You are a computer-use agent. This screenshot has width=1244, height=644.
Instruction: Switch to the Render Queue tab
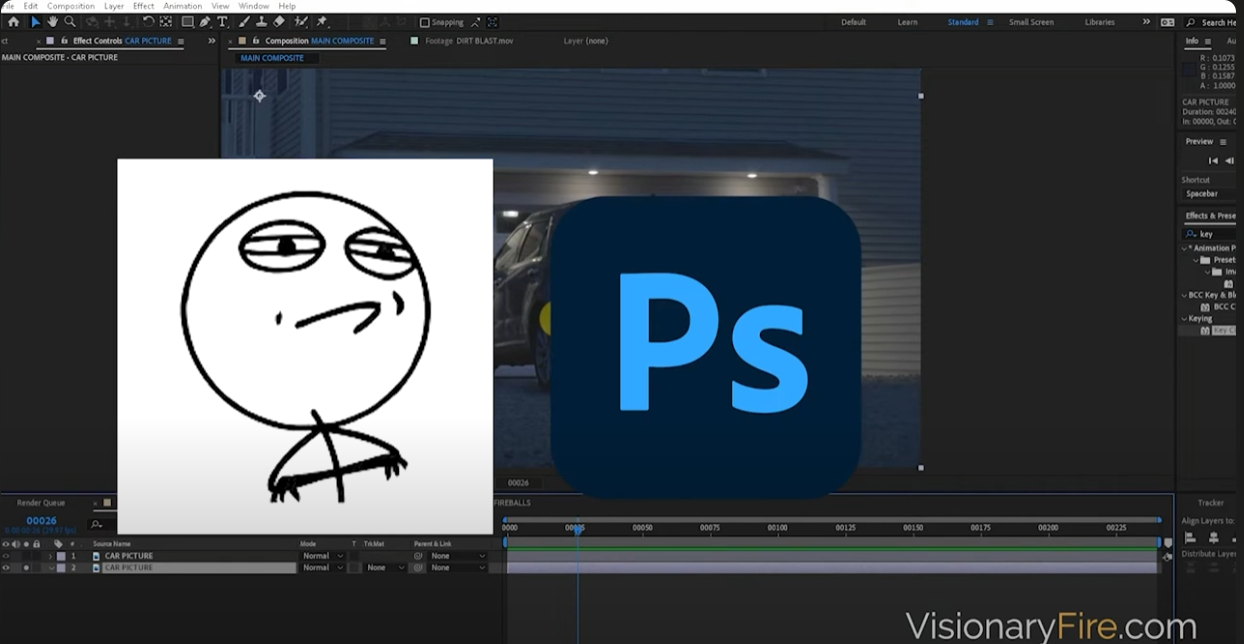point(41,503)
